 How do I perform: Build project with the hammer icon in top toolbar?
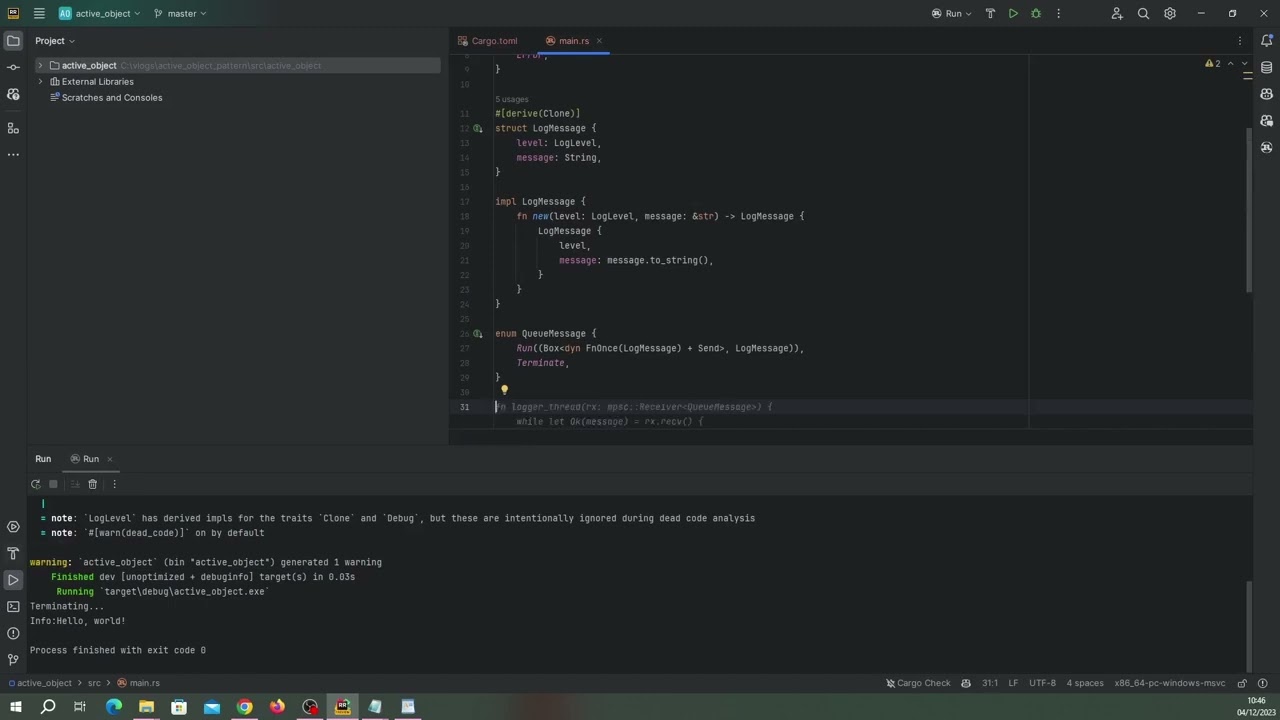pyautogui.click(x=990, y=13)
